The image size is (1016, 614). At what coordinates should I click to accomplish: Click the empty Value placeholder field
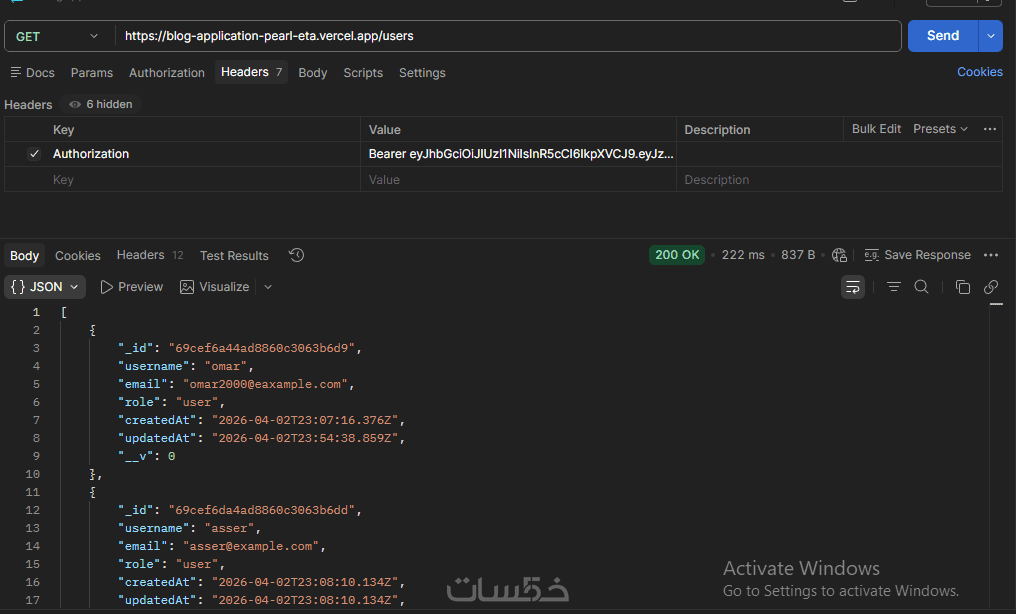518,179
